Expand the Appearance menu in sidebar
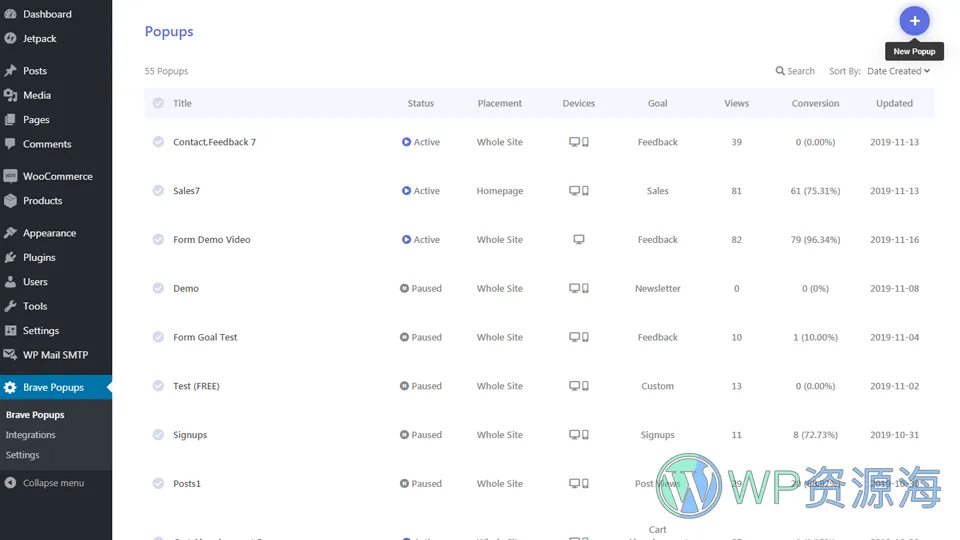The height and width of the screenshot is (540, 960). (49, 233)
